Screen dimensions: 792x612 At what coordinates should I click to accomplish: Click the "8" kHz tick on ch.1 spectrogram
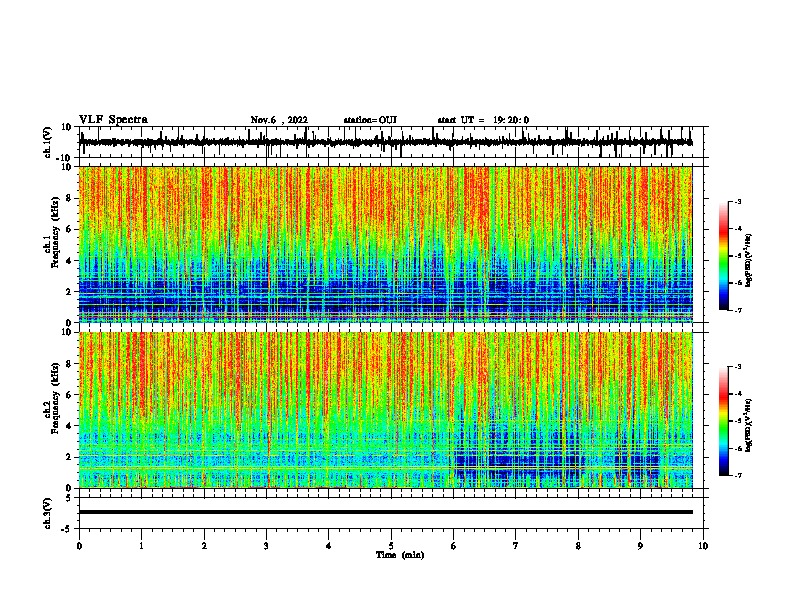tap(69, 198)
